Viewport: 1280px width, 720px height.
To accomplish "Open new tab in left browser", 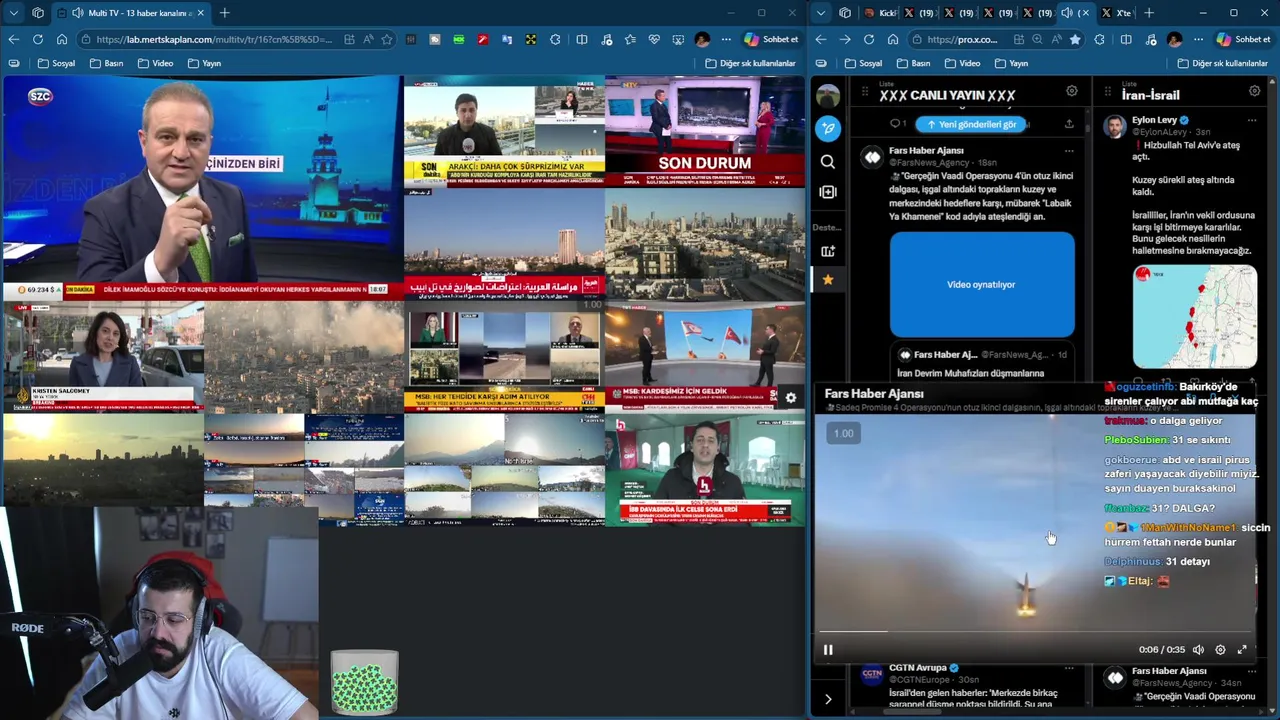I will [224, 13].
